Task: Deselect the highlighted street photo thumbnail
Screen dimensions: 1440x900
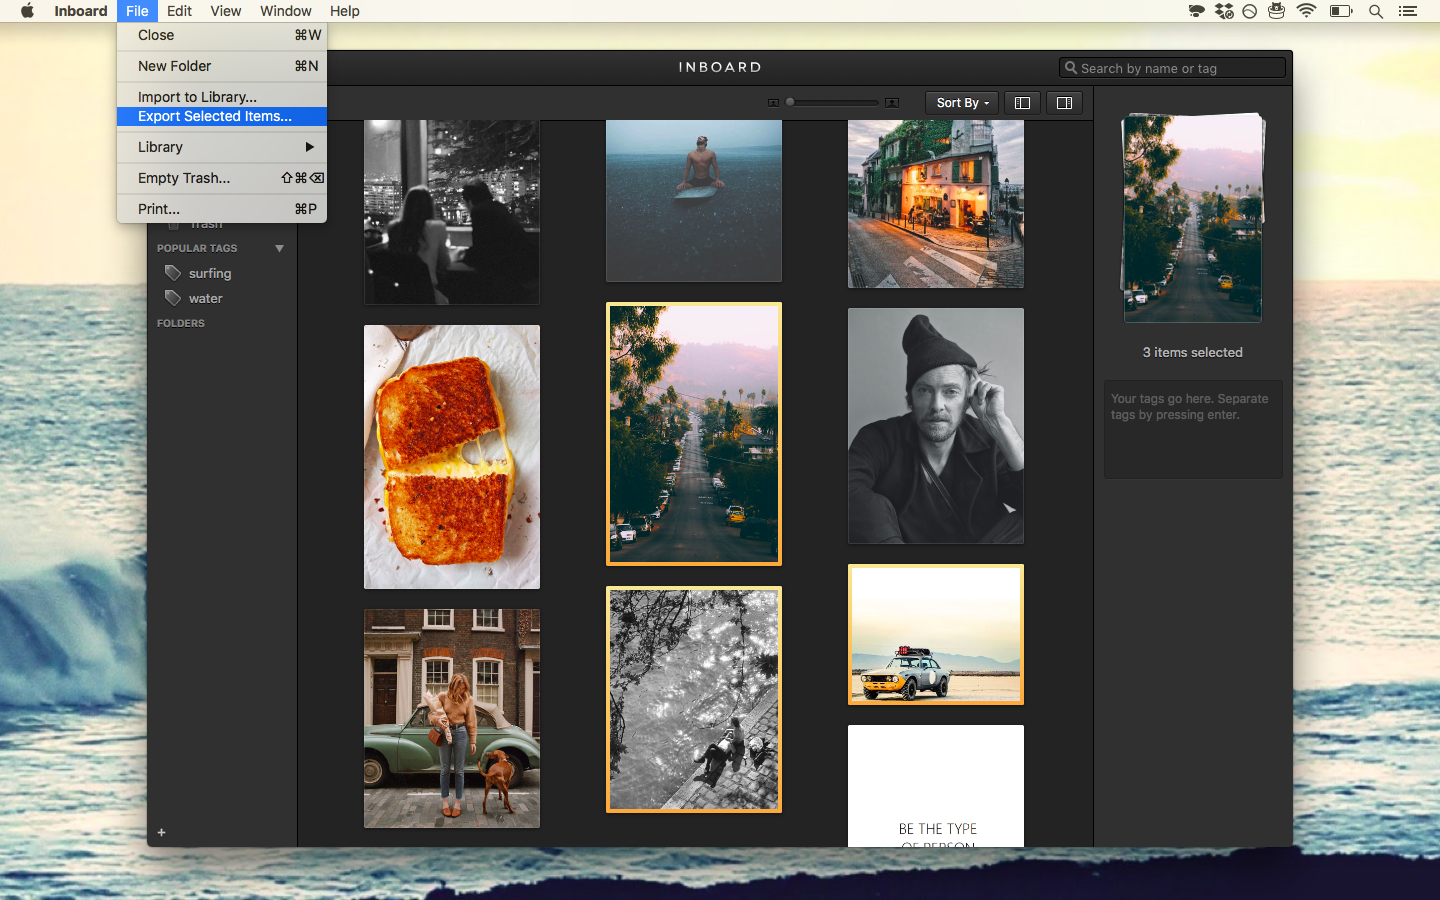Action: [x=693, y=433]
